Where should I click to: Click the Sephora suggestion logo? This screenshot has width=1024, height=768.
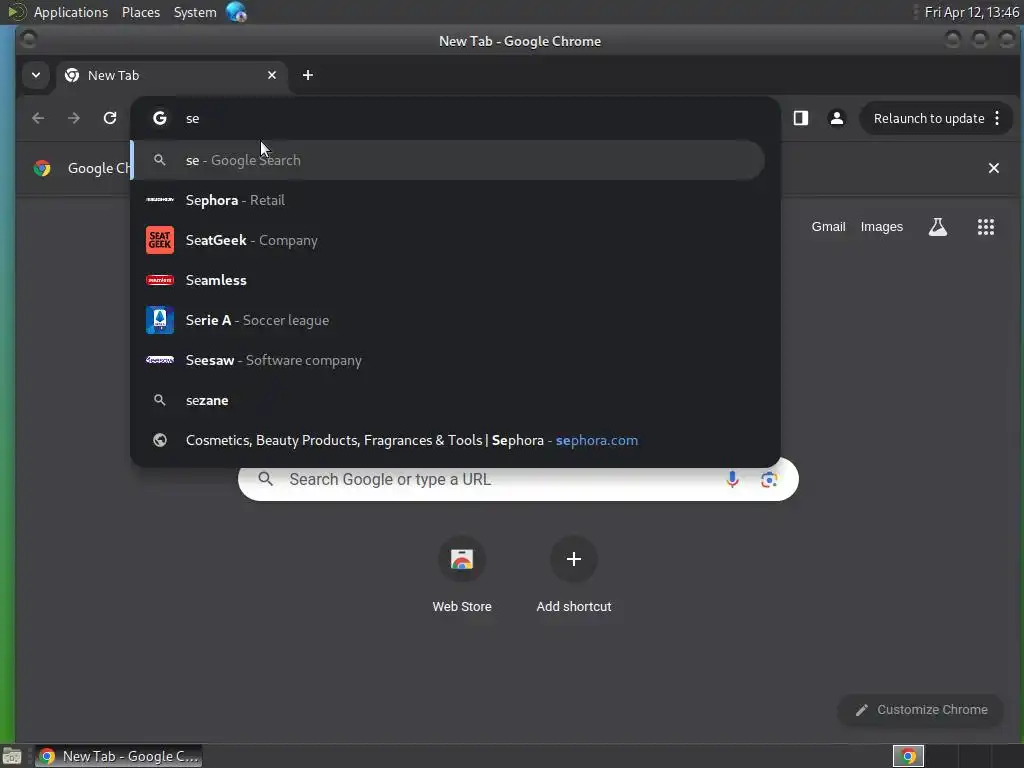click(160, 200)
